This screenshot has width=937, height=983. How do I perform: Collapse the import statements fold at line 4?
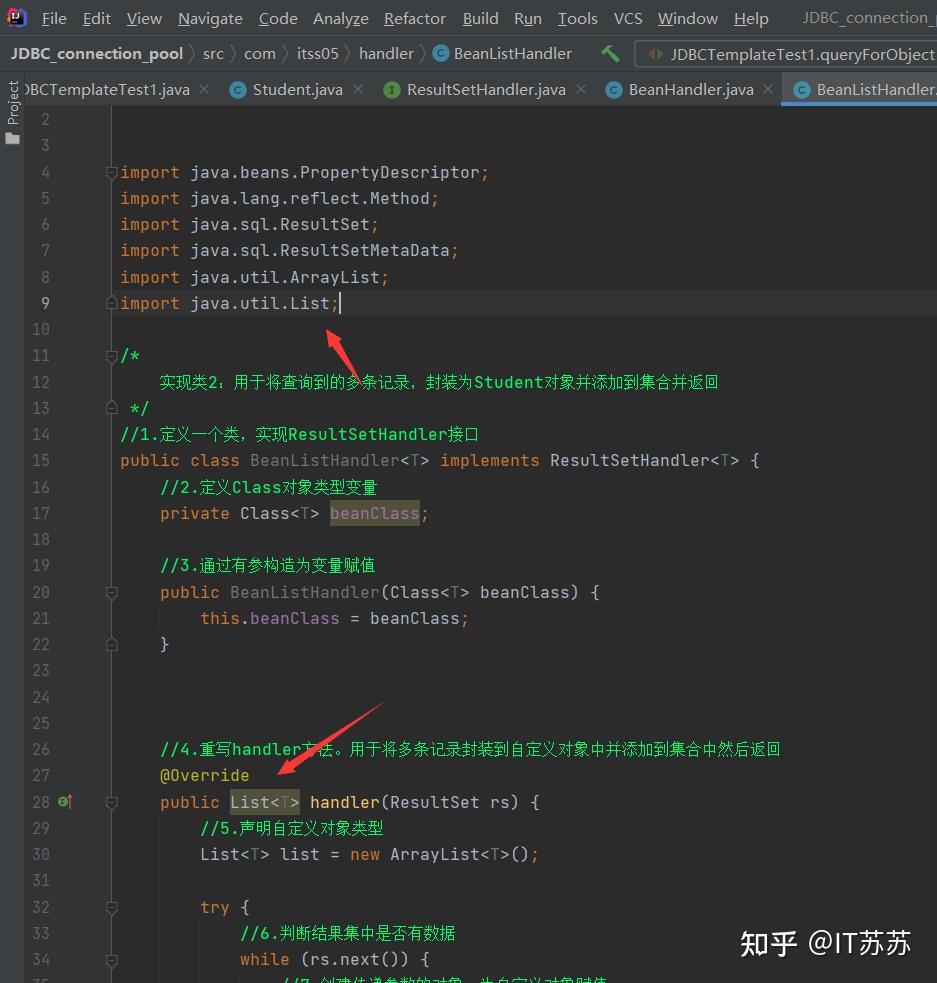(111, 172)
